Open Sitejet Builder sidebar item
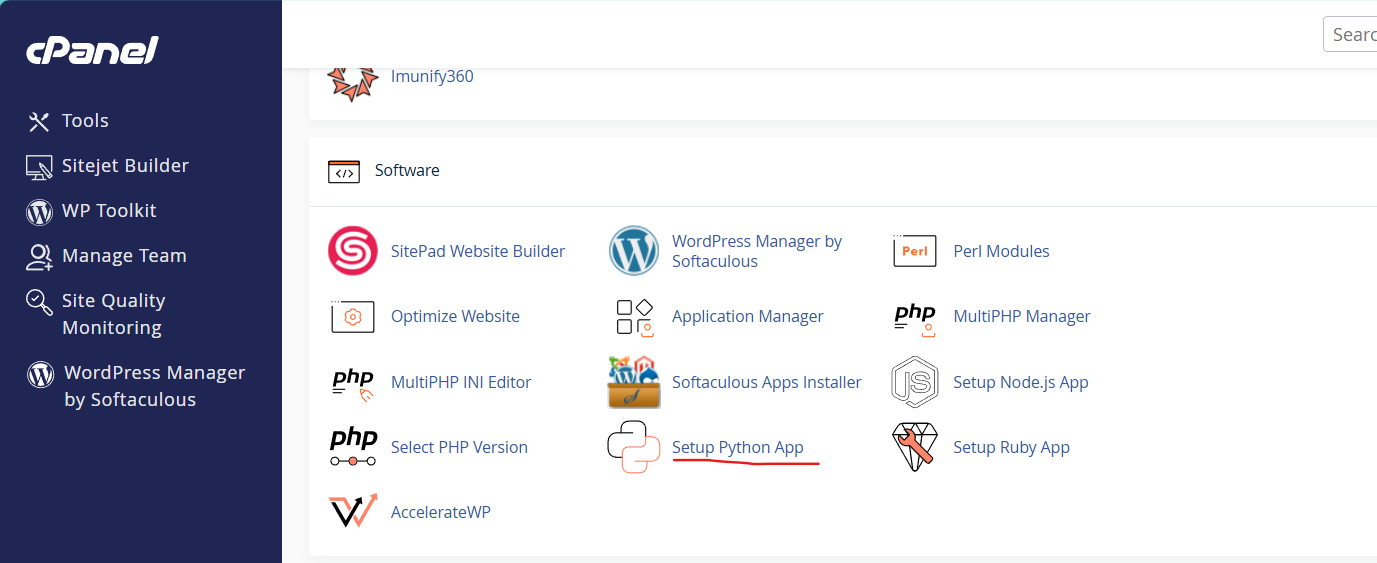The image size is (1377, 563). [125, 166]
